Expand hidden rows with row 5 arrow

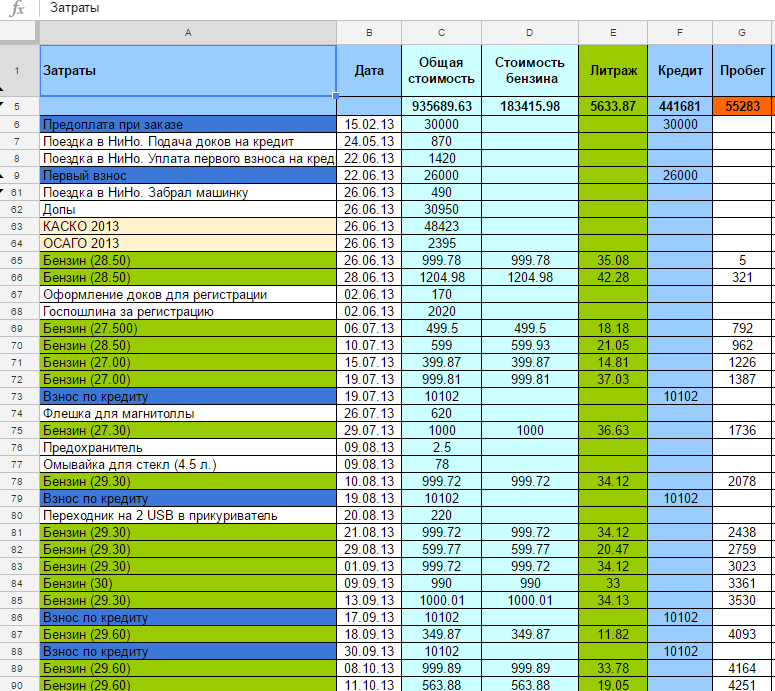tap(3, 105)
